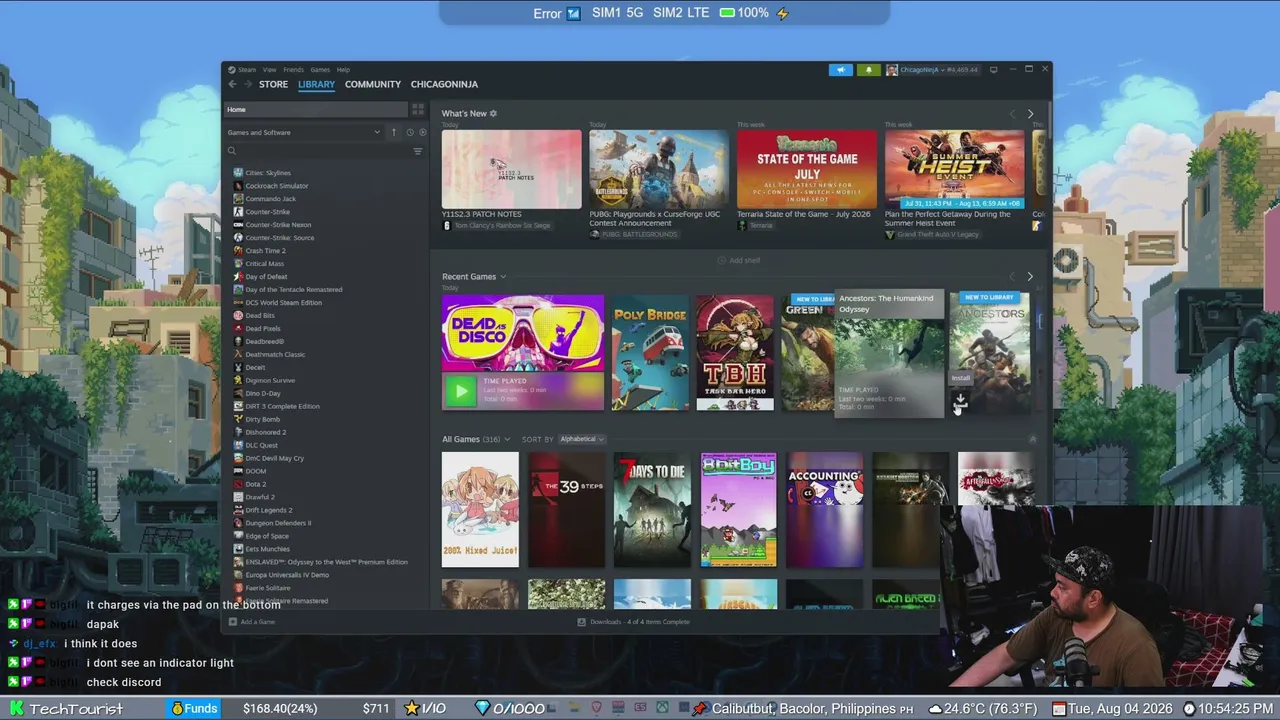
Task: Show next What's New items
Action: [1030, 114]
